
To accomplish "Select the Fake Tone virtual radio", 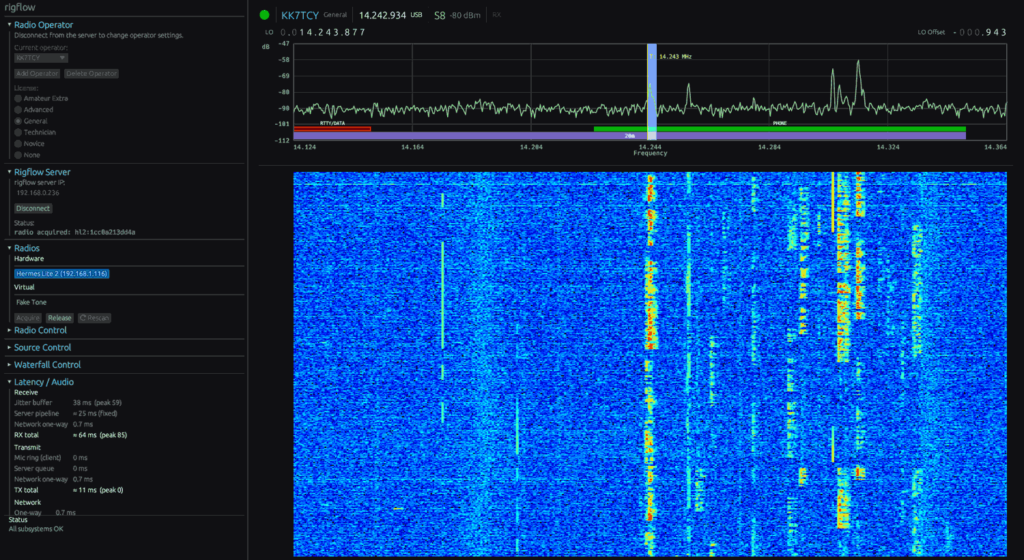I will (x=31, y=302).
